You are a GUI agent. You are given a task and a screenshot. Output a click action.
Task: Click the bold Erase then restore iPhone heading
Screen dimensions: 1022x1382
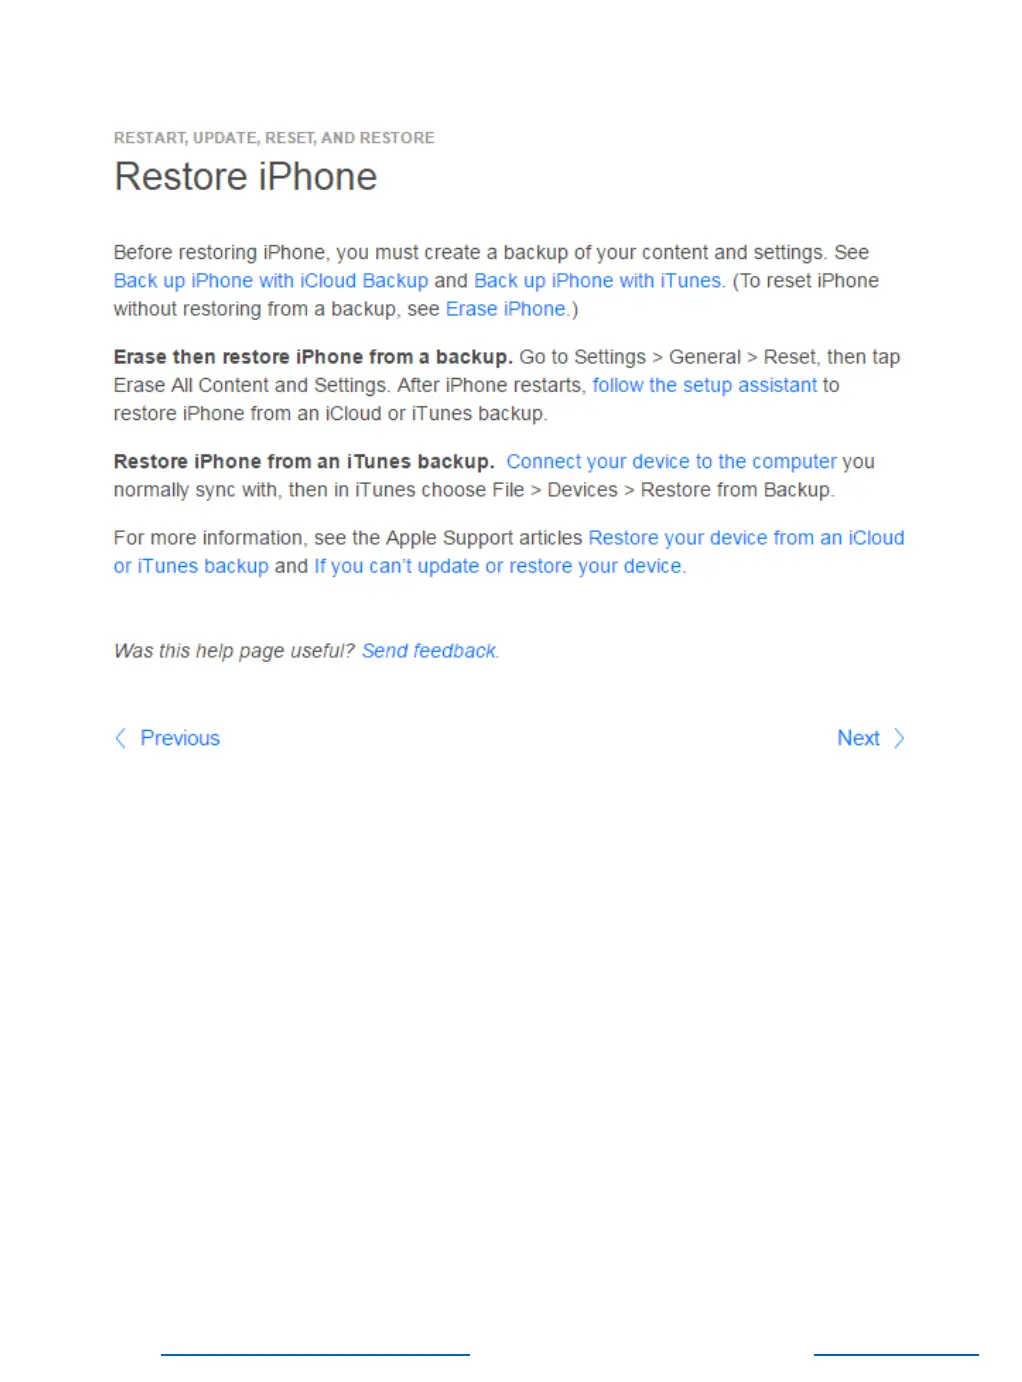coord(313,357)
